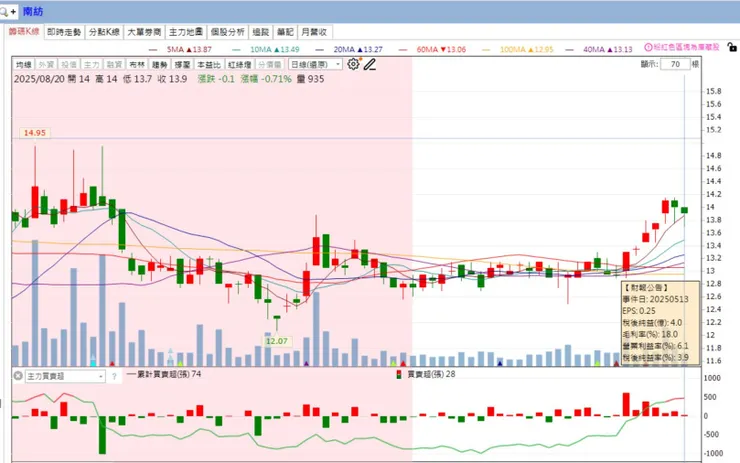The height and width of the screenshot is (463, 740).
Task: Toggle 布林 Bollinger band overlay
Action: click(137, 65)
